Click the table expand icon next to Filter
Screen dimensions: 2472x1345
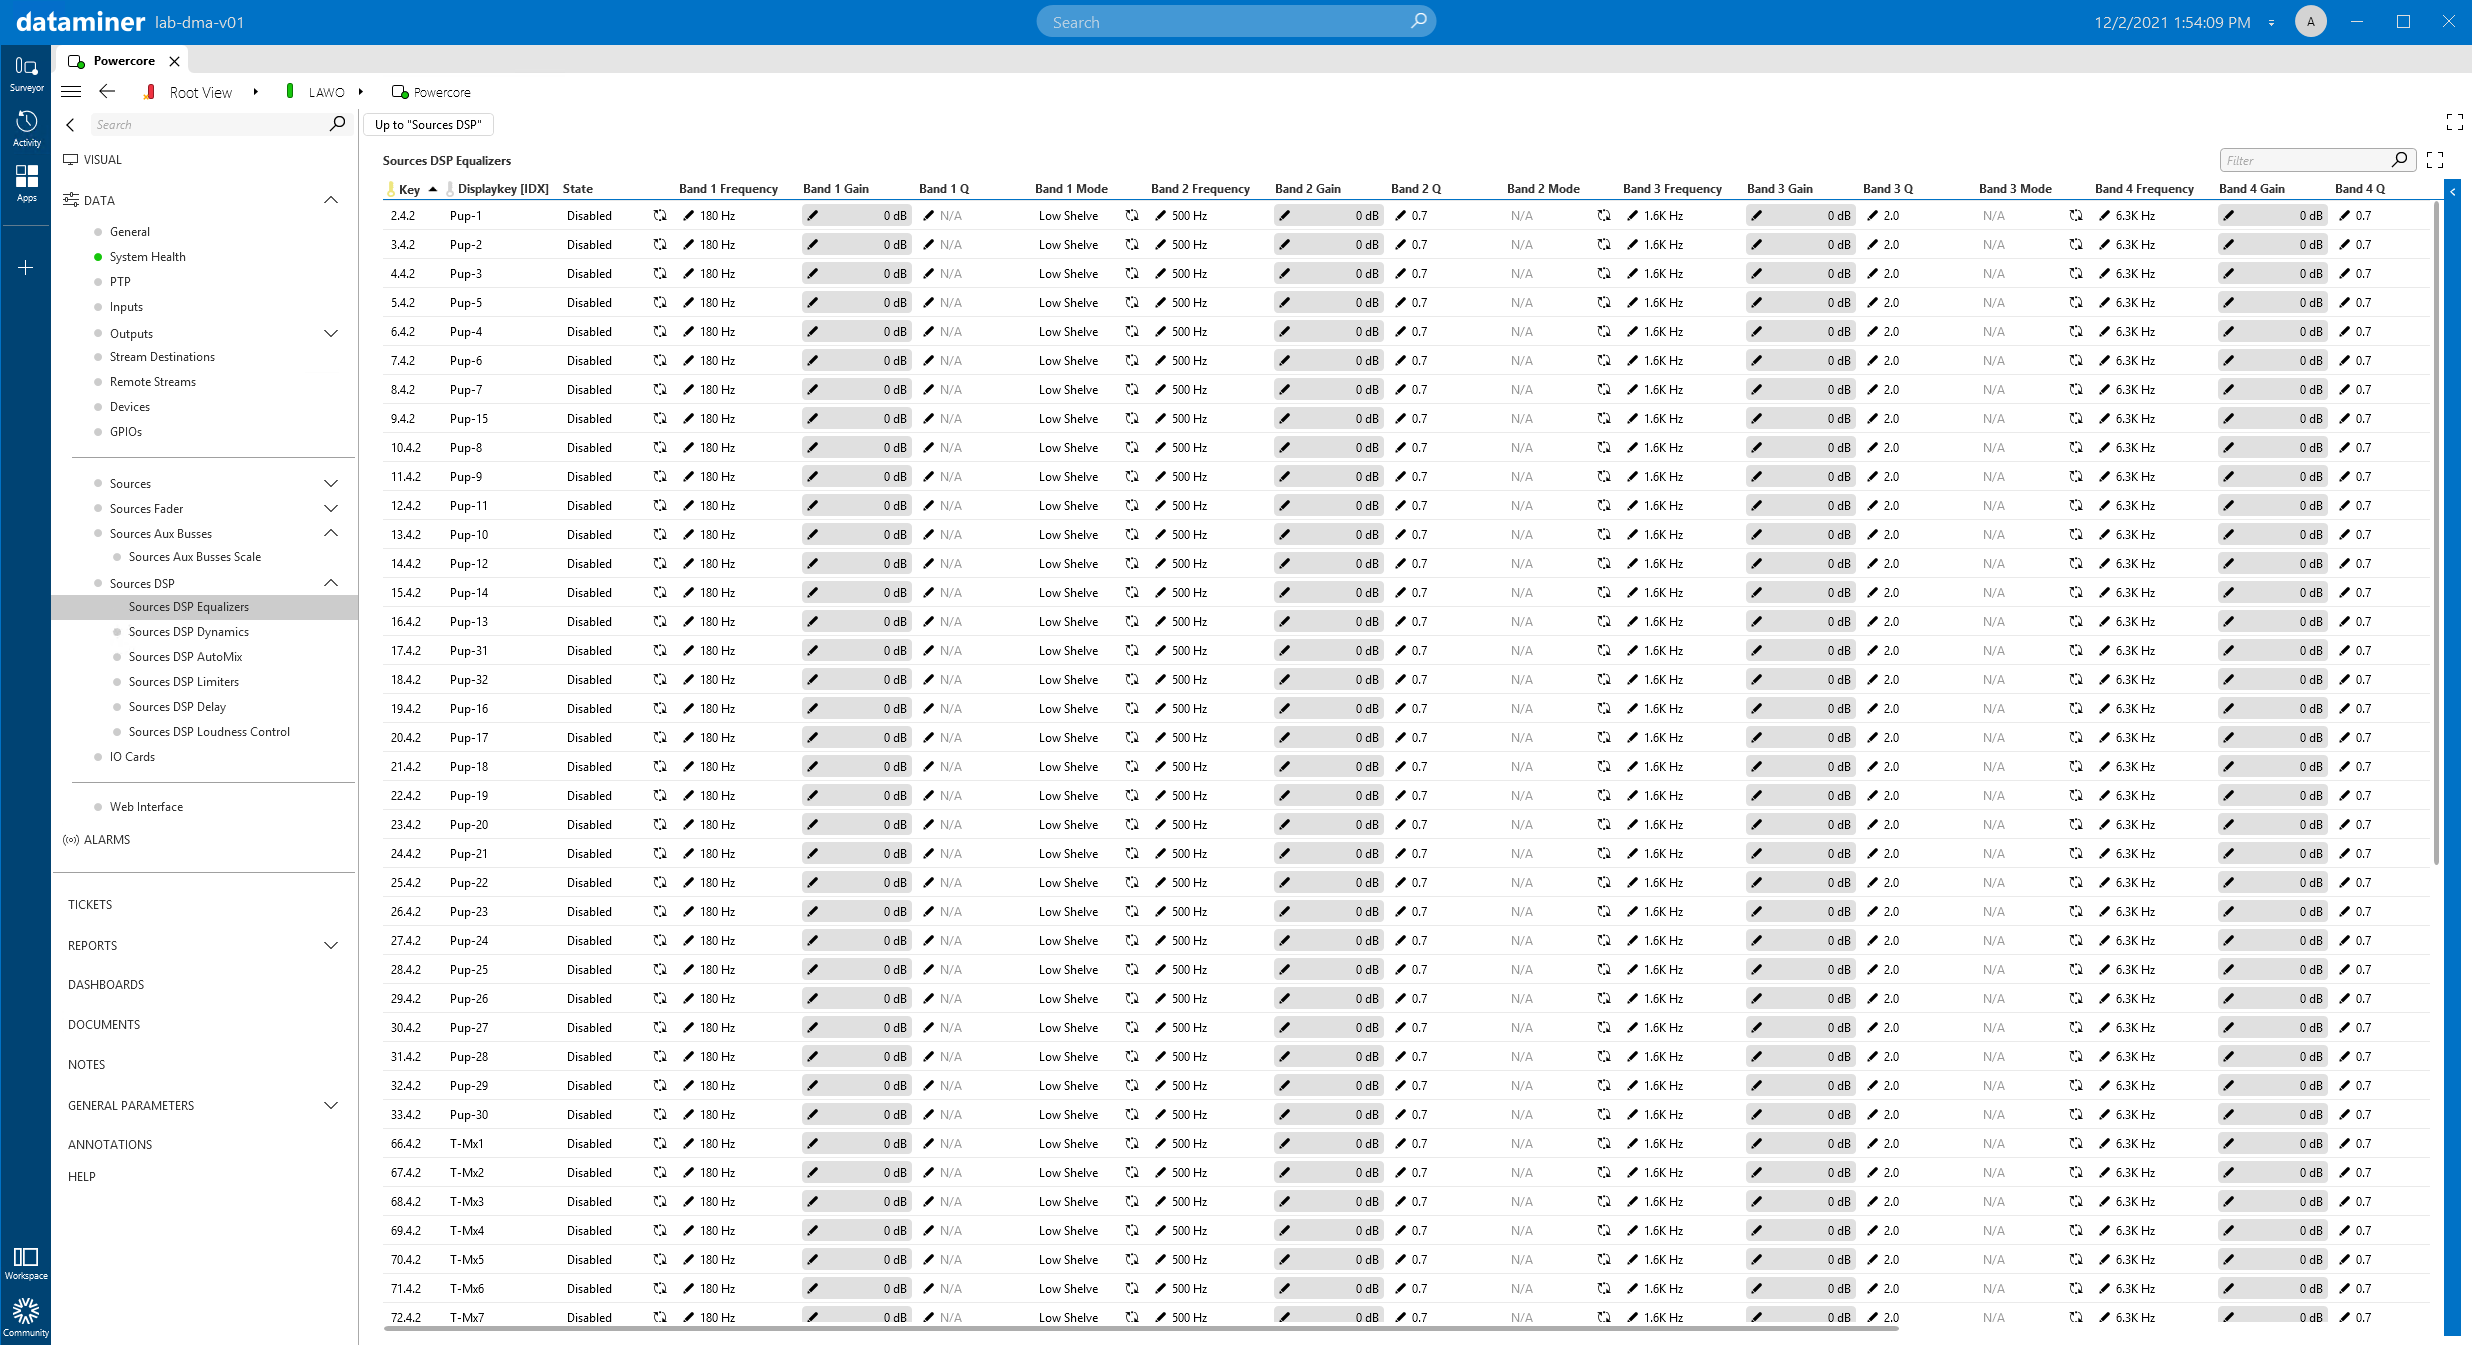[x=2435, y=160]
